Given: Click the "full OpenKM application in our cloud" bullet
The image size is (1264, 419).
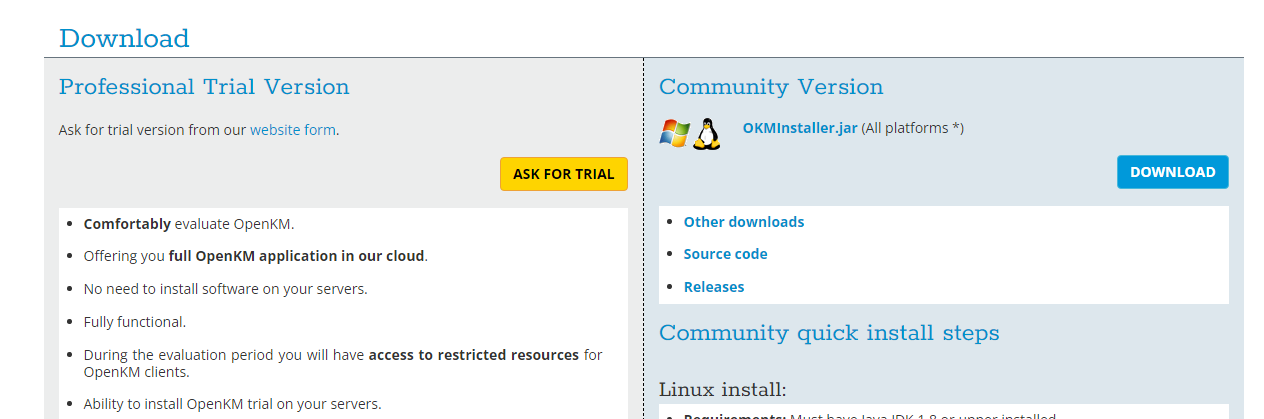Looking at the screenshot, I should coord(256,256).
